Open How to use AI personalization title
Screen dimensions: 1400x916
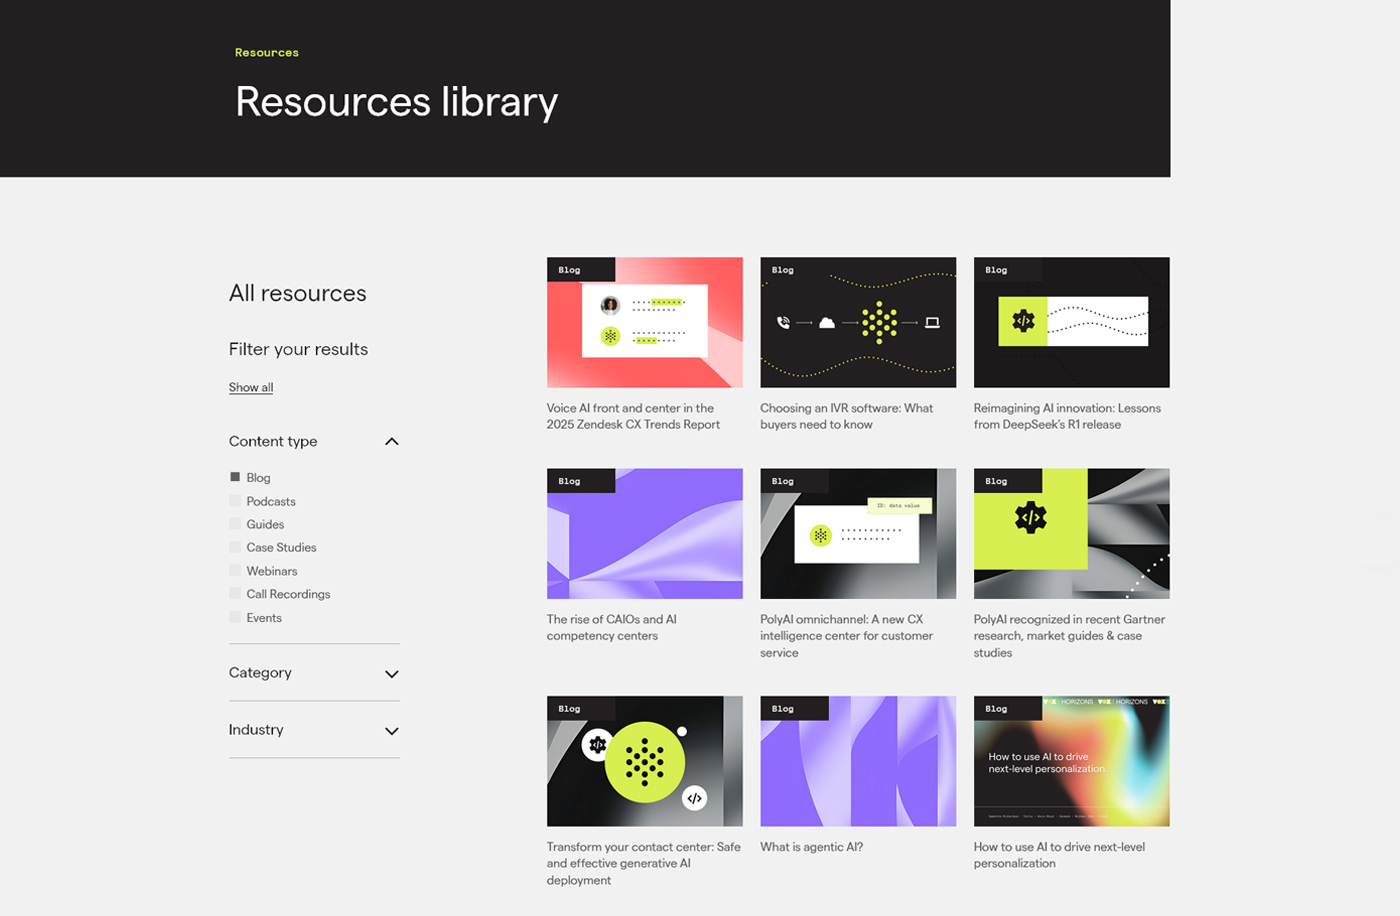[1059, 855]
